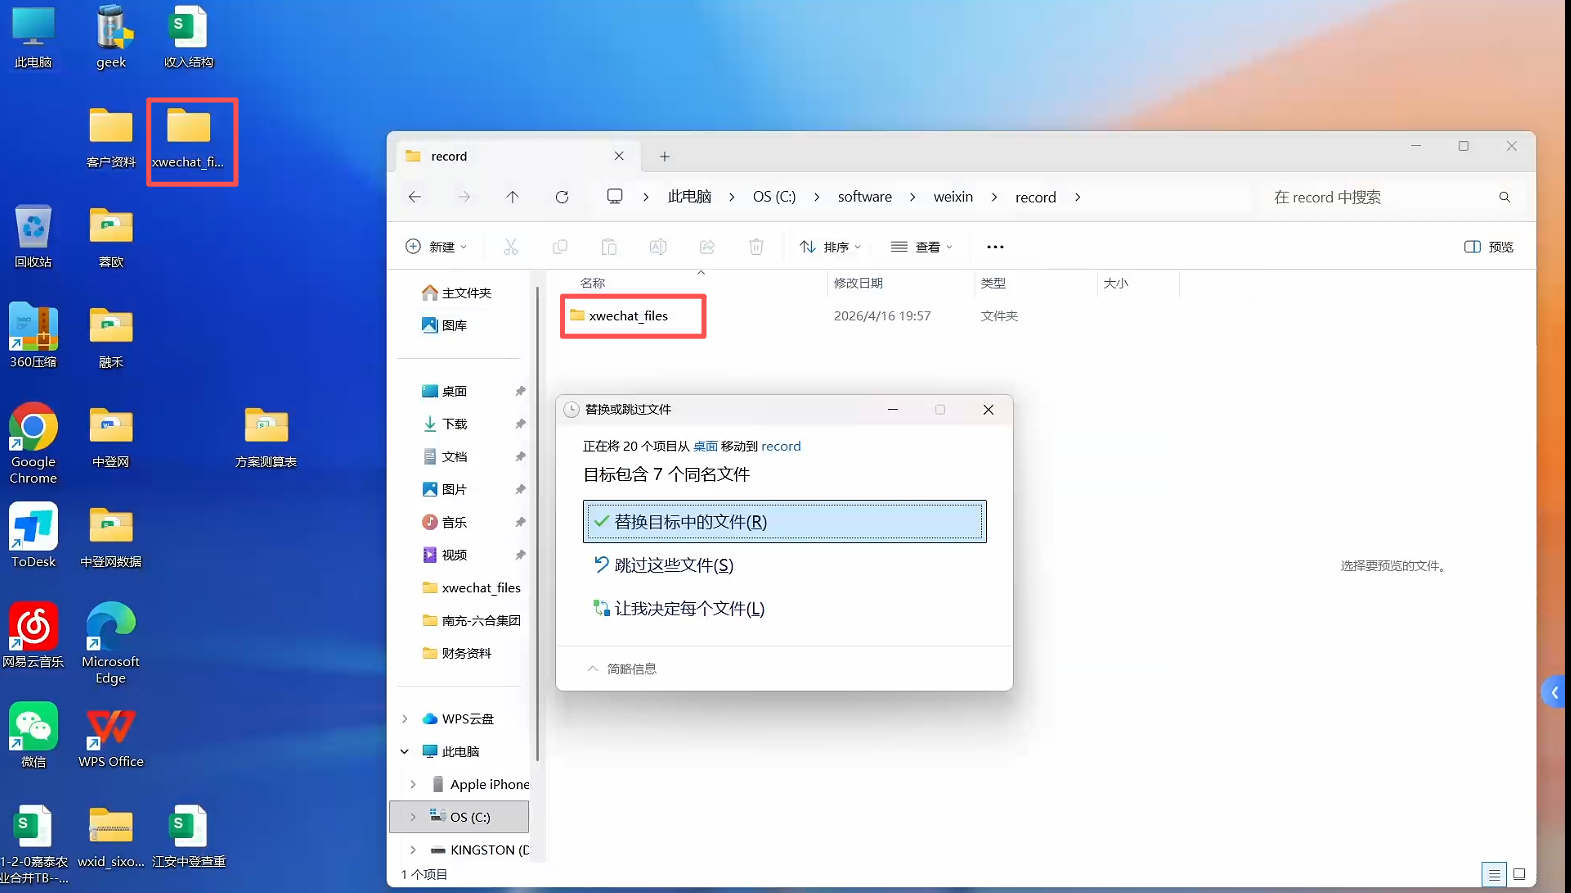Open 南充-六合集团 in navigation pane
The image size is (1571, 893).
[x=471, y=621]
